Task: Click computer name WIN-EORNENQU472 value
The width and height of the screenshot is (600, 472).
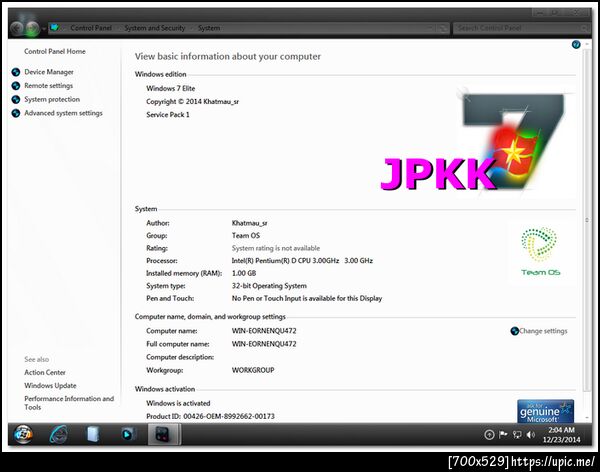Action: coord(264,331)
